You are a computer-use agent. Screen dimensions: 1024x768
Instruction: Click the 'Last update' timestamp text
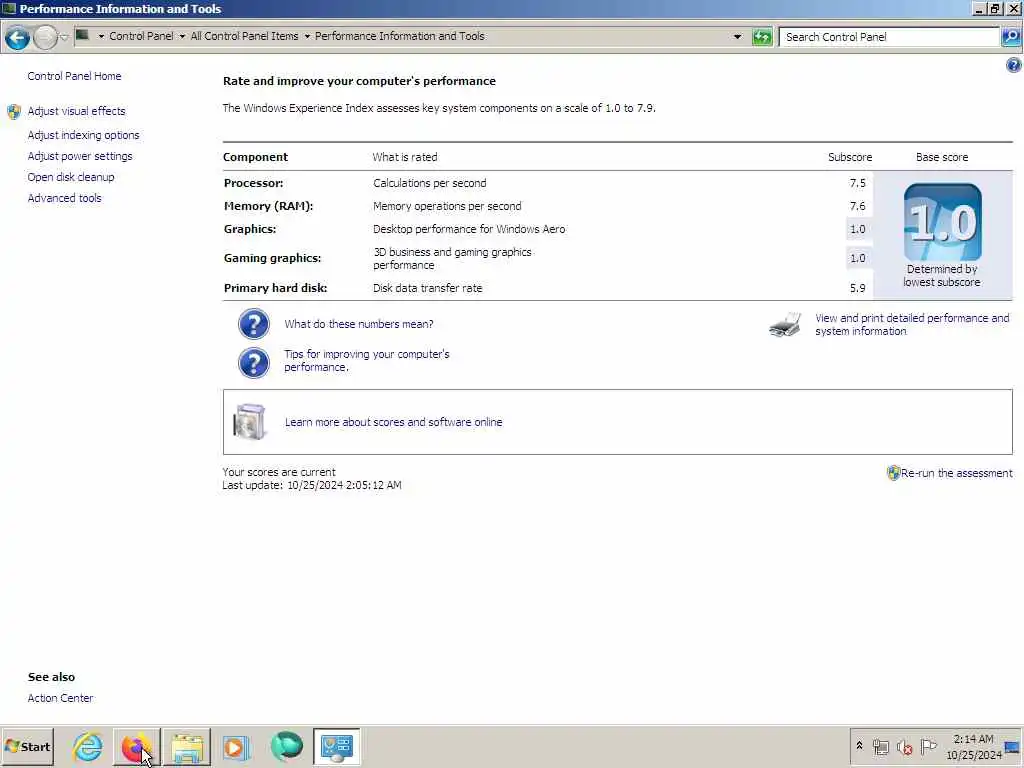312,485
